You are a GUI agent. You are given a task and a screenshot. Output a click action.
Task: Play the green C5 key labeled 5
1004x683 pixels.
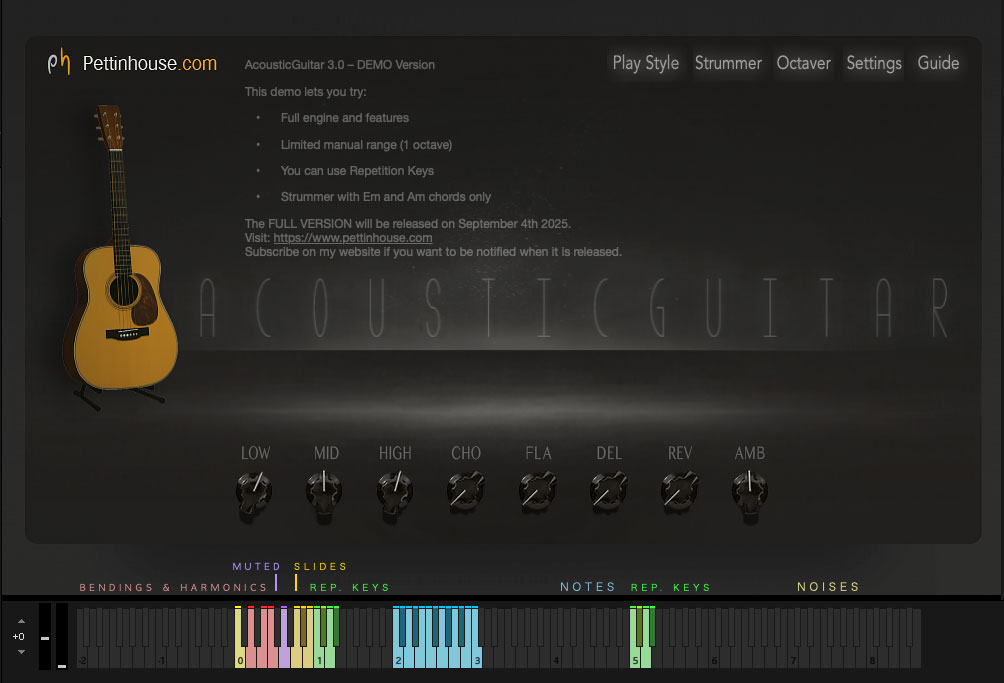[x=635, y=656]
